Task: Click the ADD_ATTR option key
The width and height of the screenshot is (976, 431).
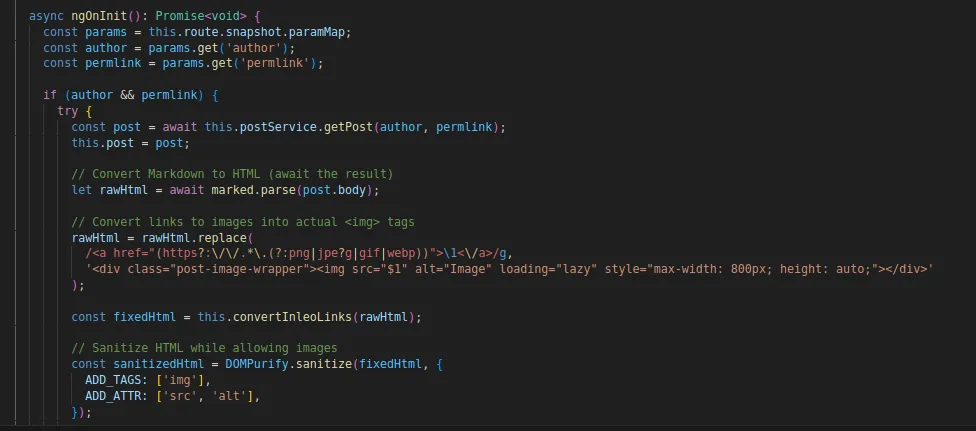Action: [x=113, y=396]
